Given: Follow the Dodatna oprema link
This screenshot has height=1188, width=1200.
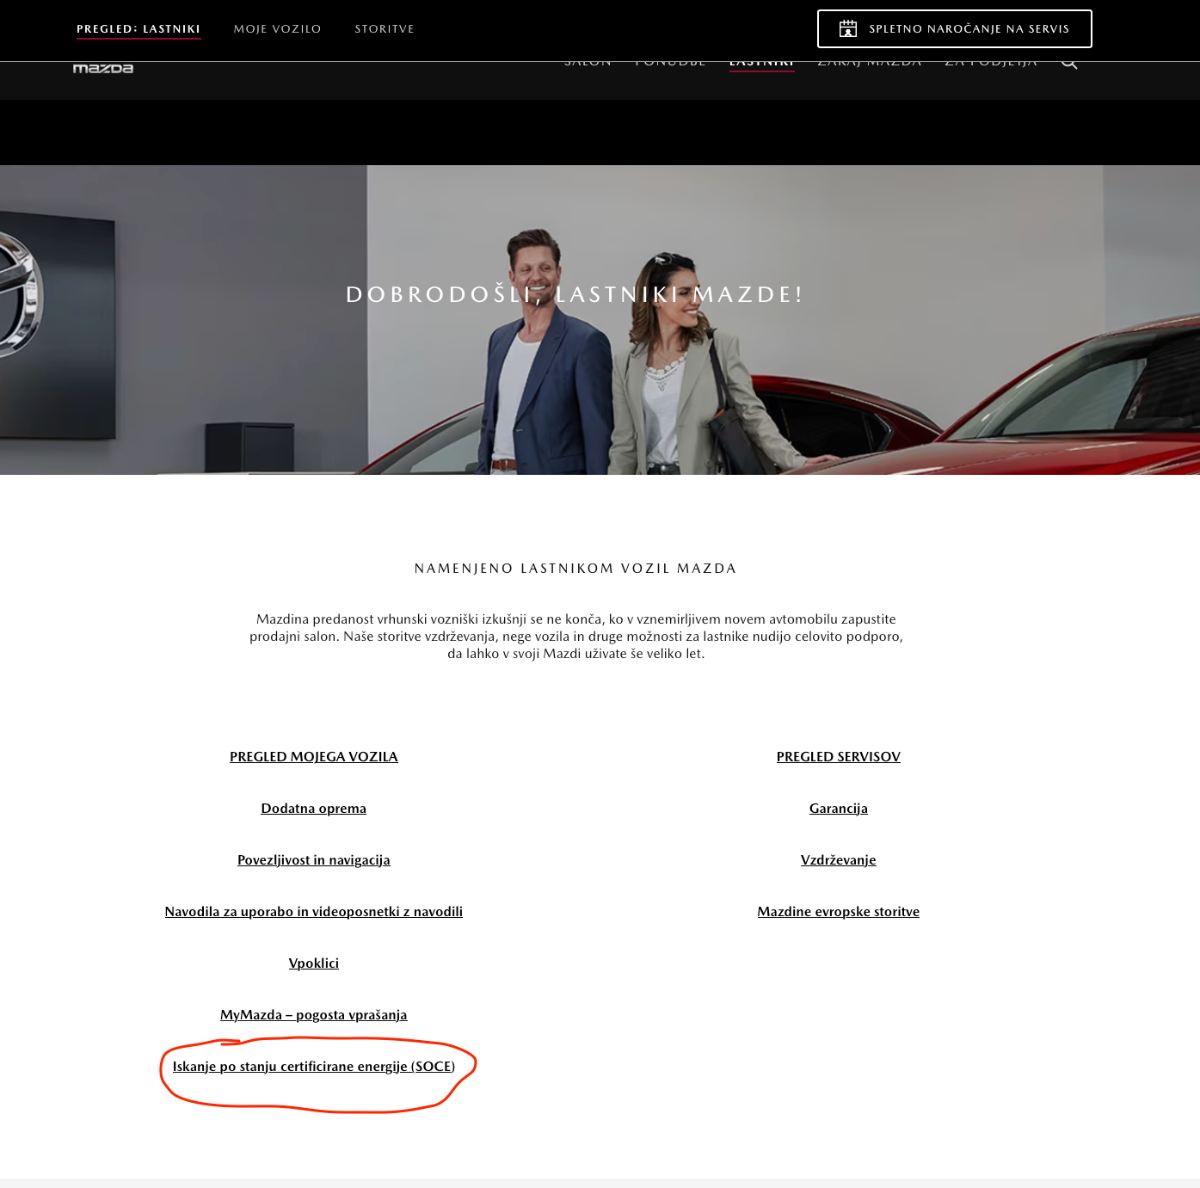Looking at the screenshot, I should pyautogui.click(x=314, y=808).
